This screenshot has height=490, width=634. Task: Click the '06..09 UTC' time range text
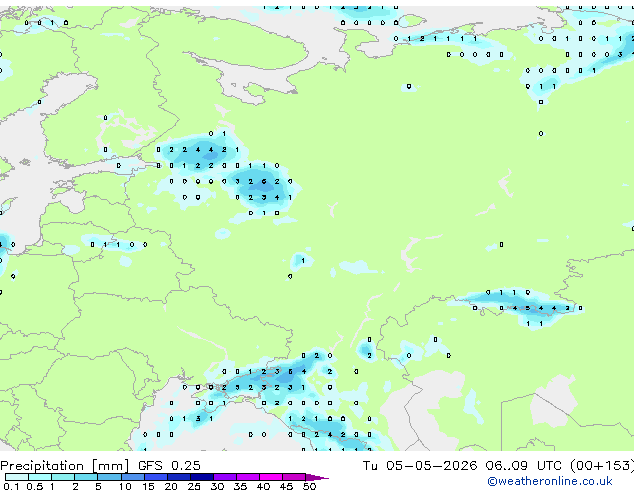524,466
